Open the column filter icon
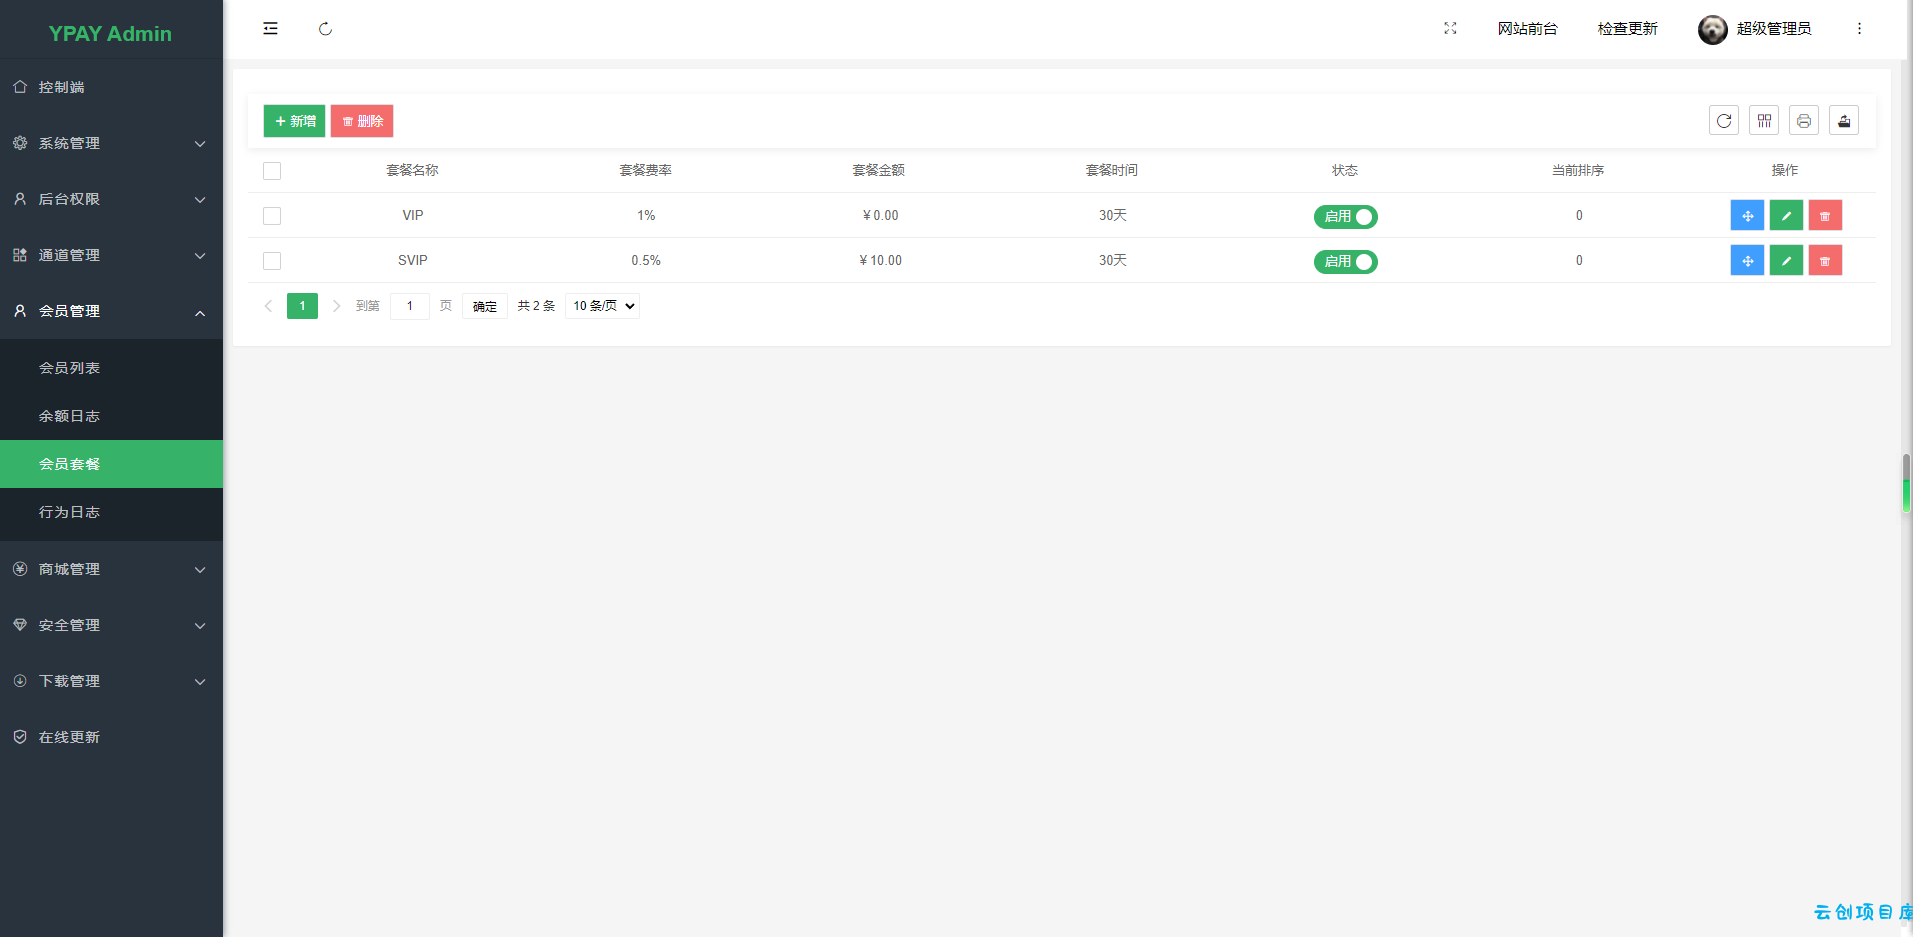 coord(1764,121)
